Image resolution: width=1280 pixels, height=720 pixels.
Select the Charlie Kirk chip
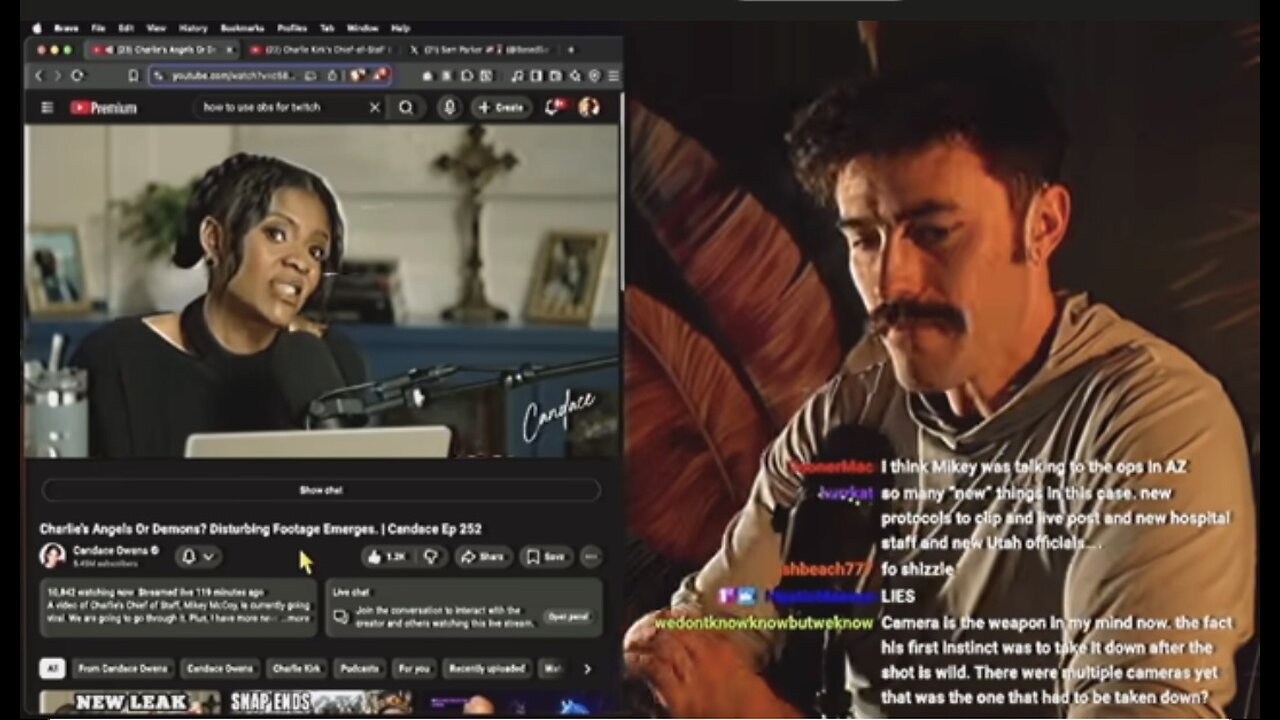(x=297, y=668)
